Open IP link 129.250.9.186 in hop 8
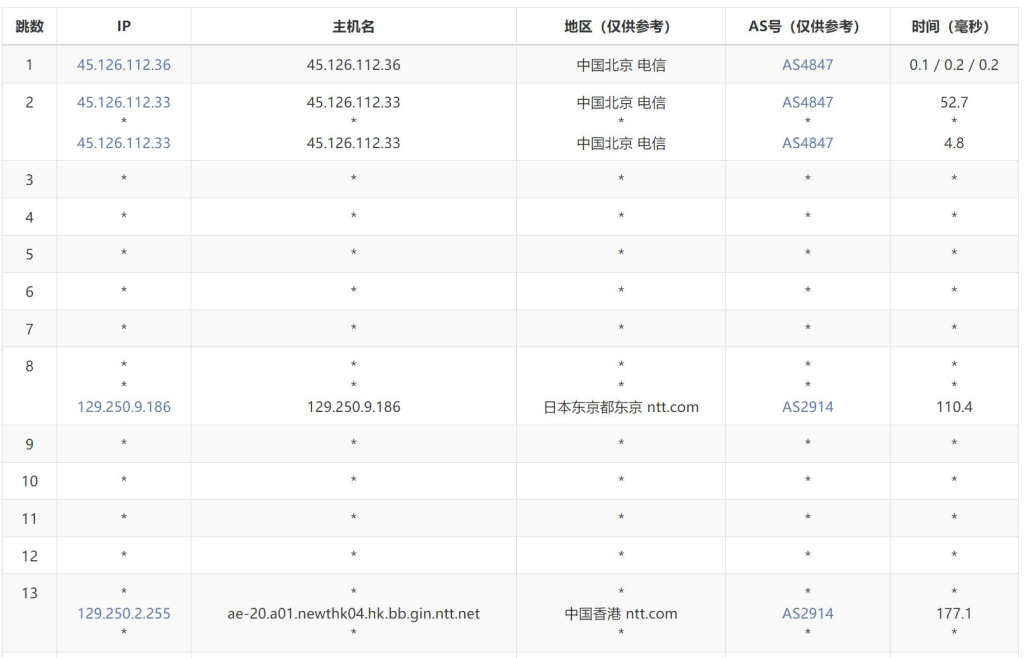 pos(123,407)
